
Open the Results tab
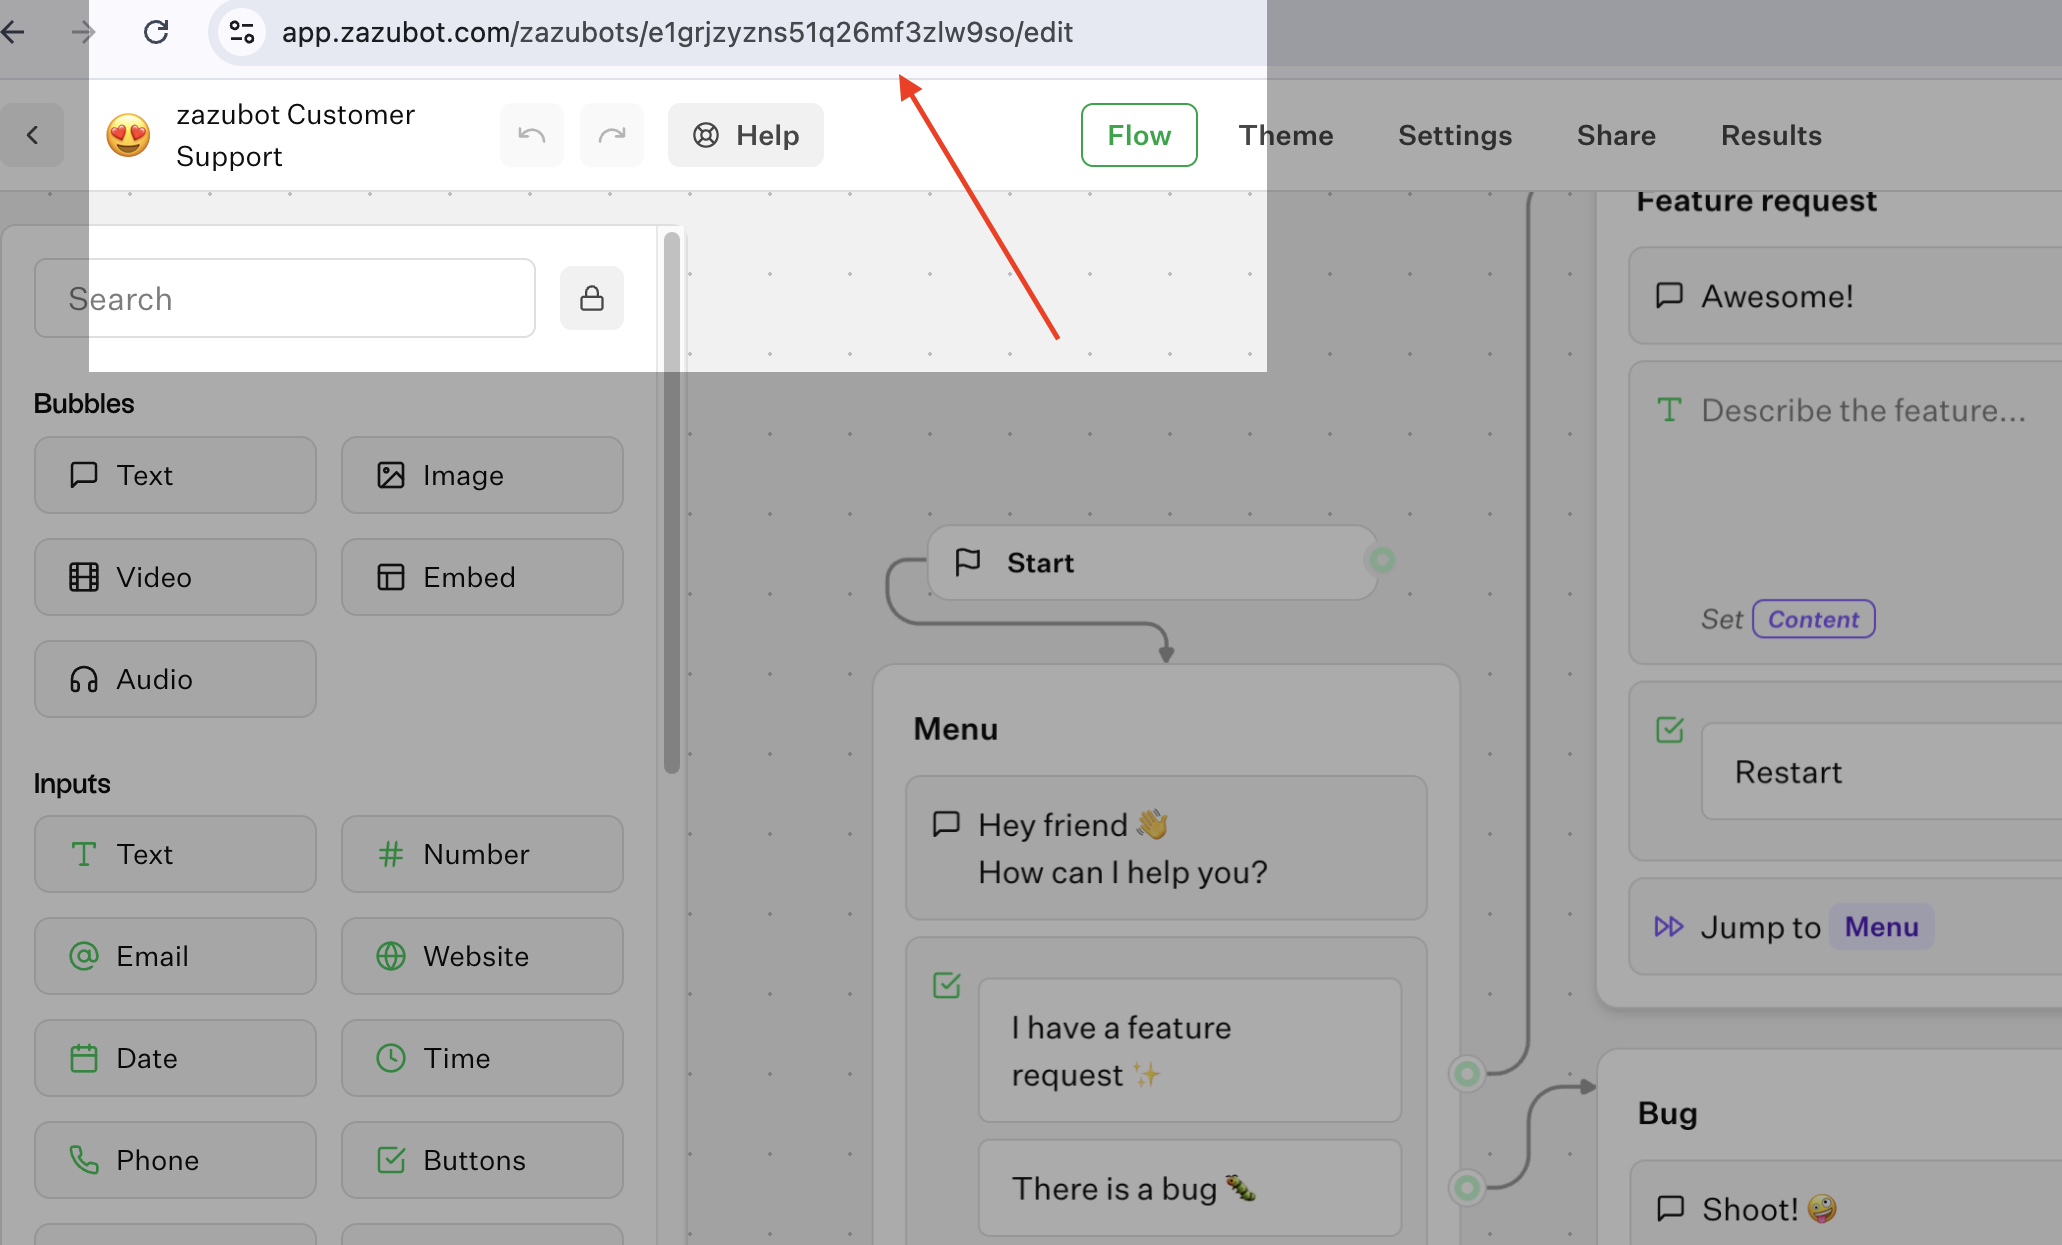click(1771, 135)
